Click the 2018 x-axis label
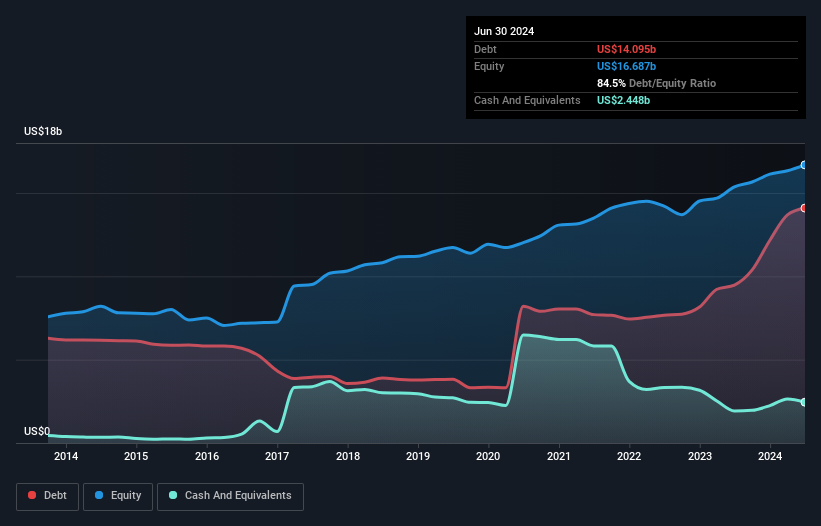This screenshot has height=526, width=821. (x=348, y=456)
